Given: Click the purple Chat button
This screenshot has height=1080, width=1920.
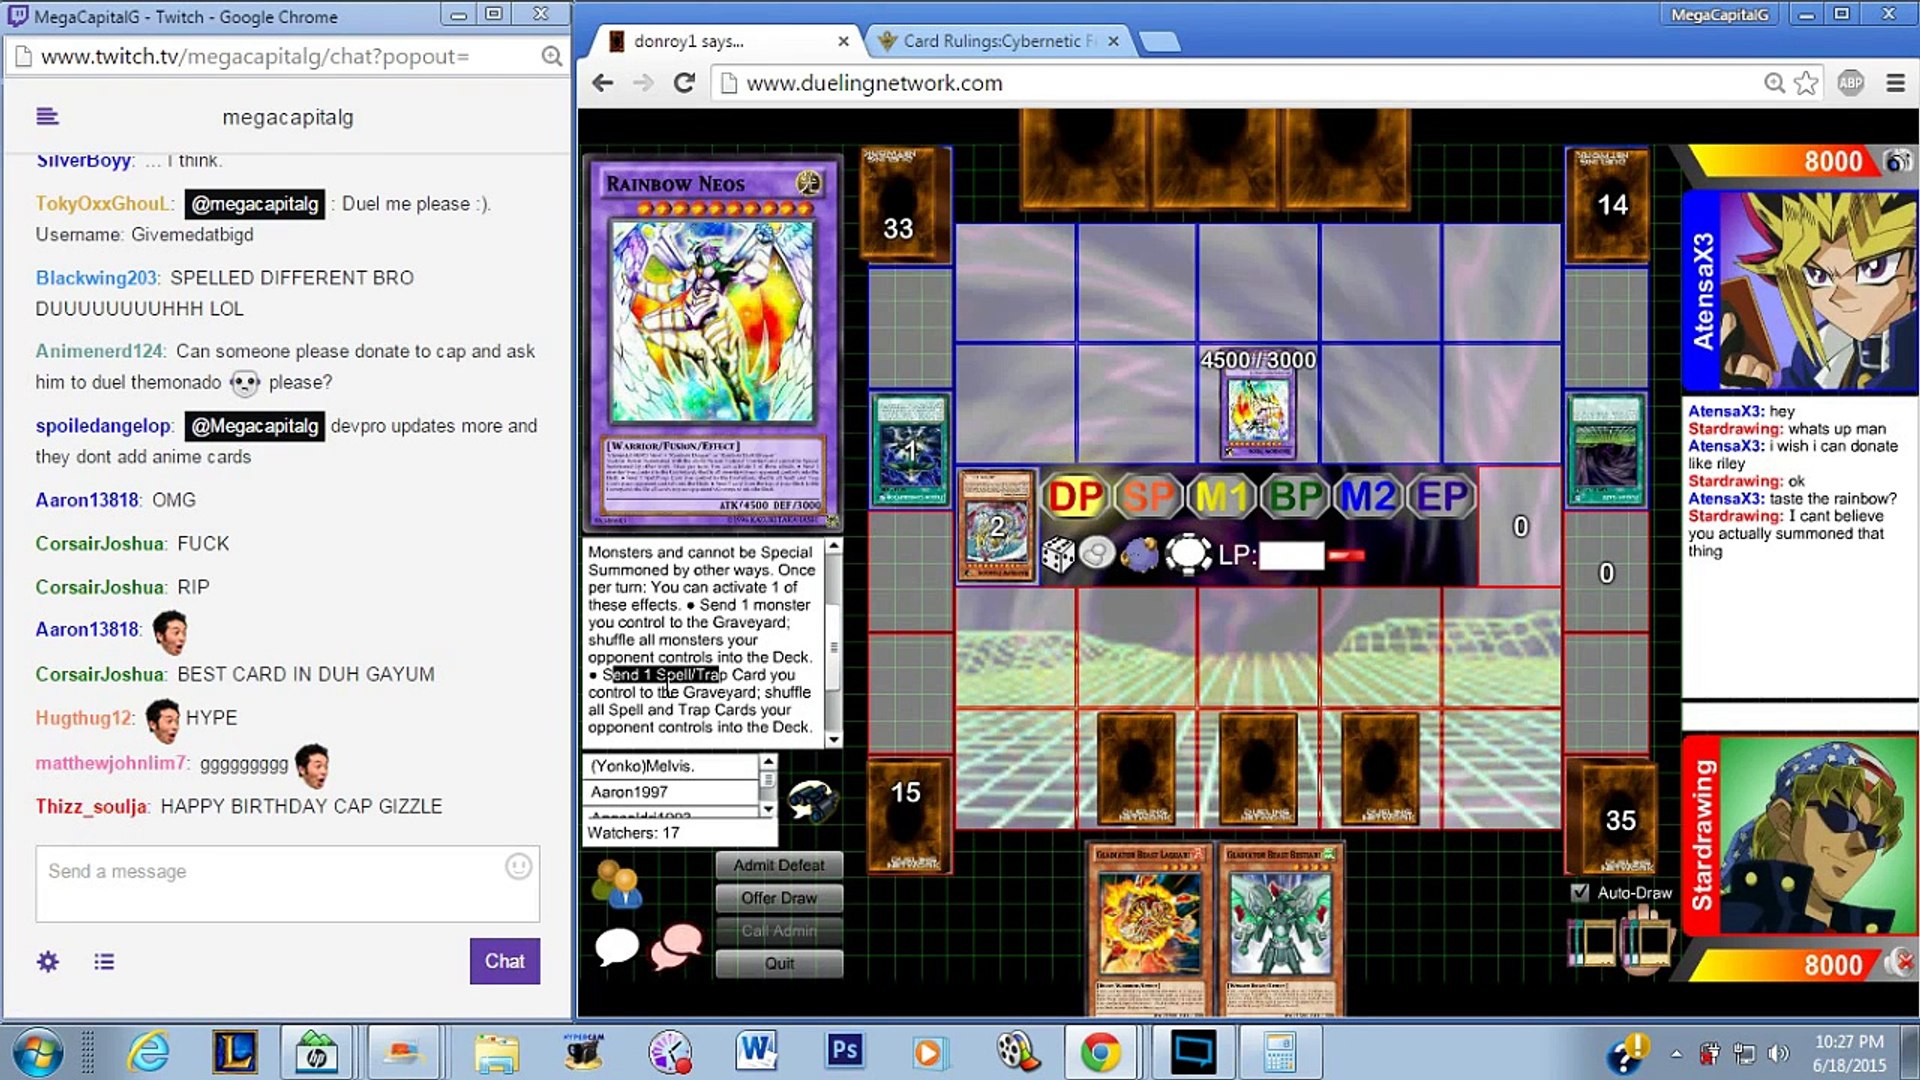Looking at the screenshot, I should point(505,961).
